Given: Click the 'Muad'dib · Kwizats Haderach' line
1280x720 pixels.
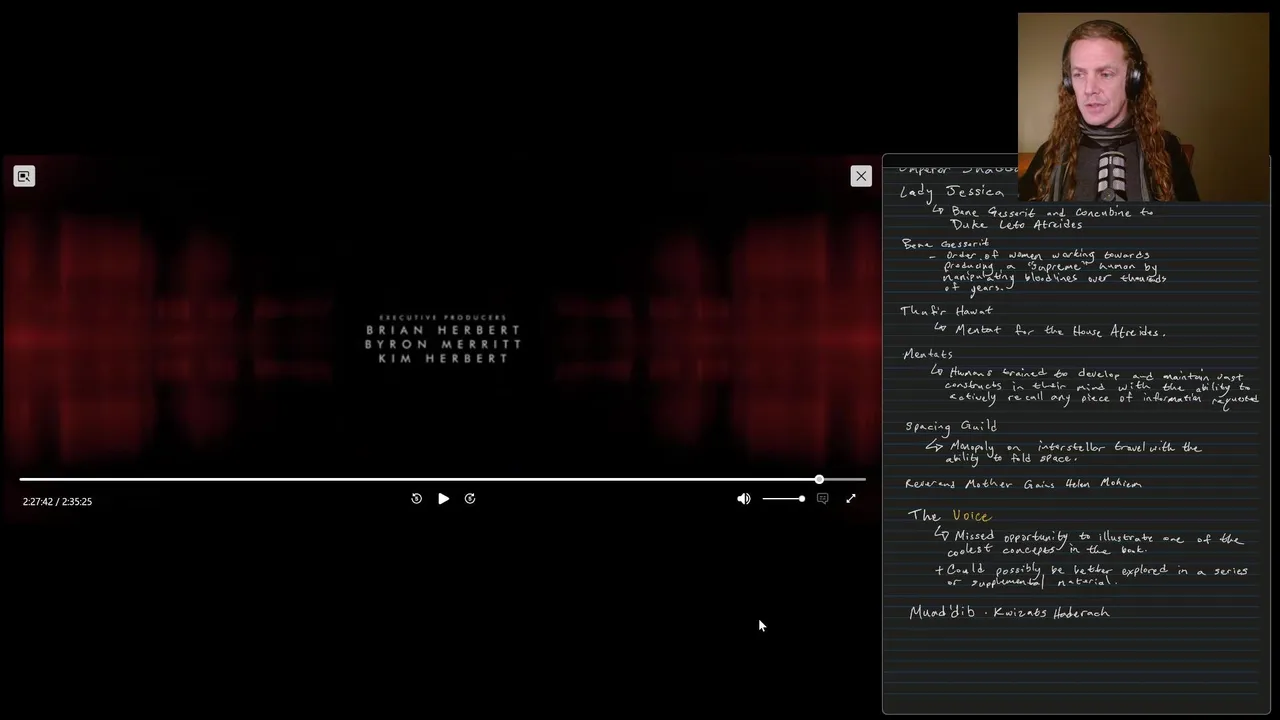Looking at the screenshot, I should 1009,612.
